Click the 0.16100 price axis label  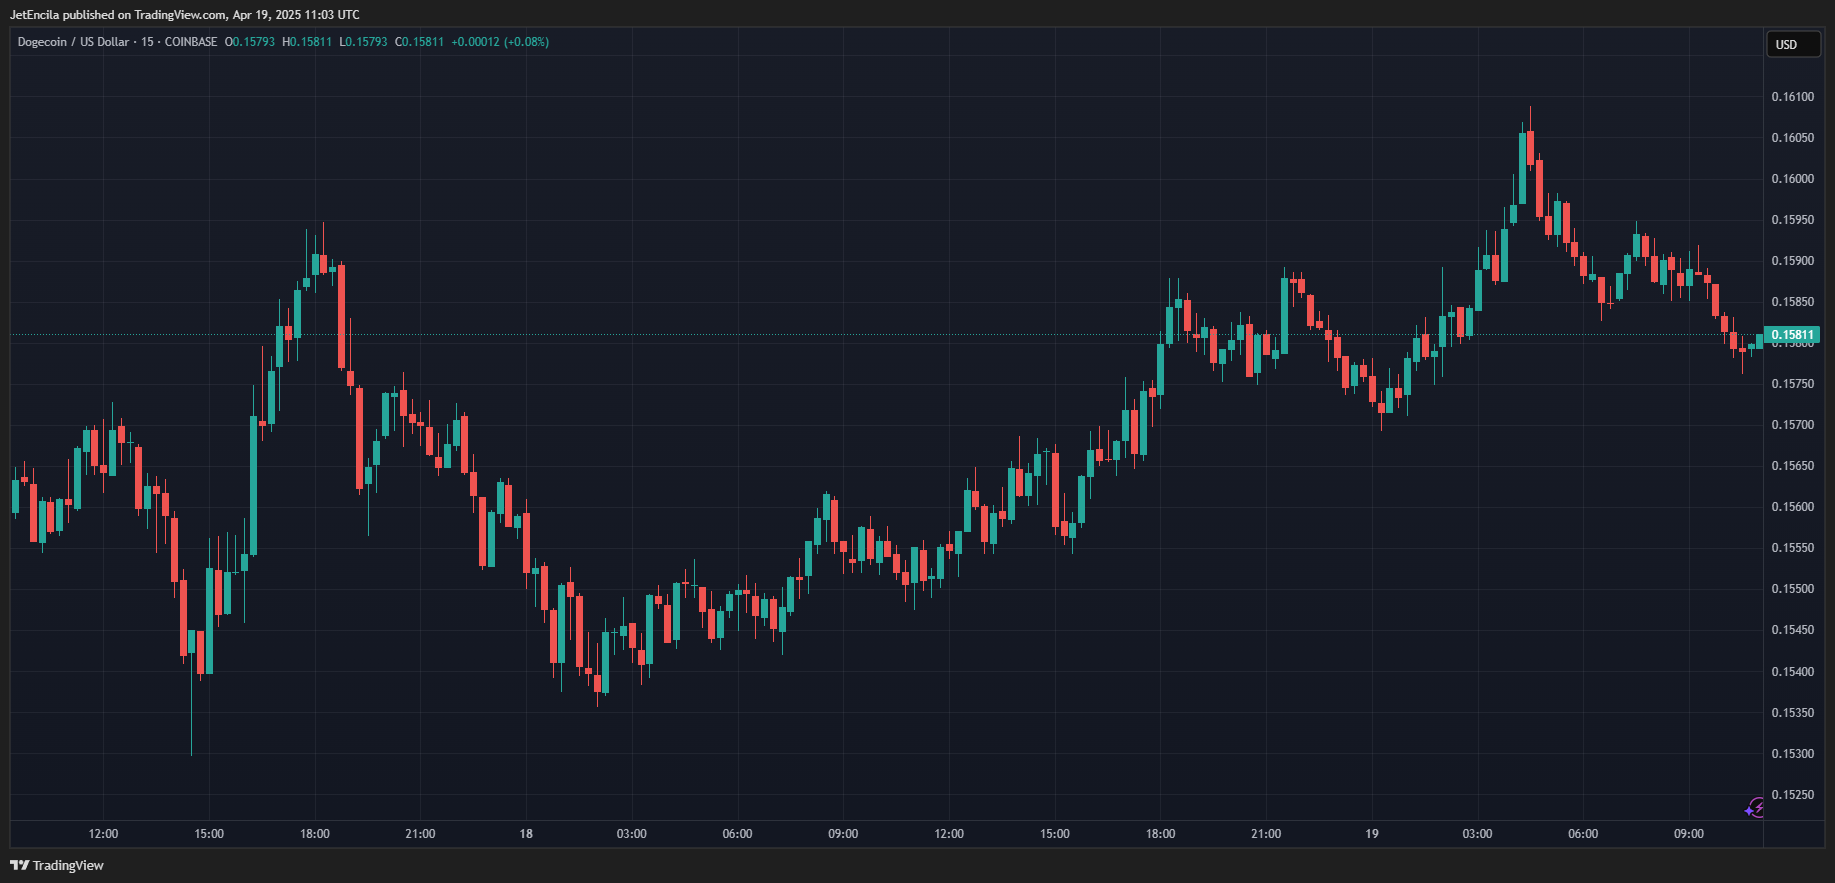coord(1792,97)
